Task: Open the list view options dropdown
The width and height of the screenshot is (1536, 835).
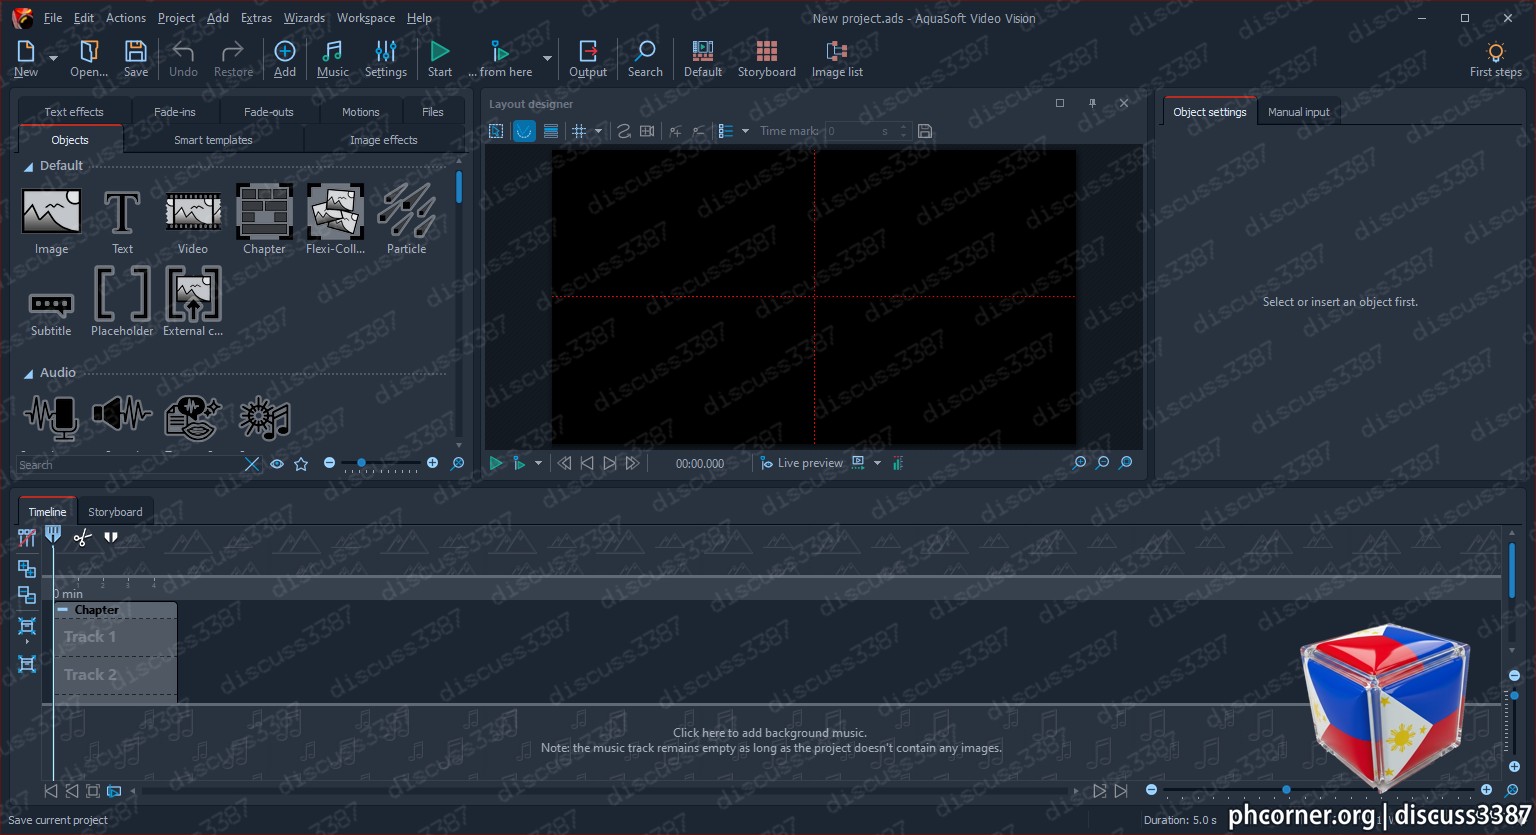Action: [x=745, y=131]
